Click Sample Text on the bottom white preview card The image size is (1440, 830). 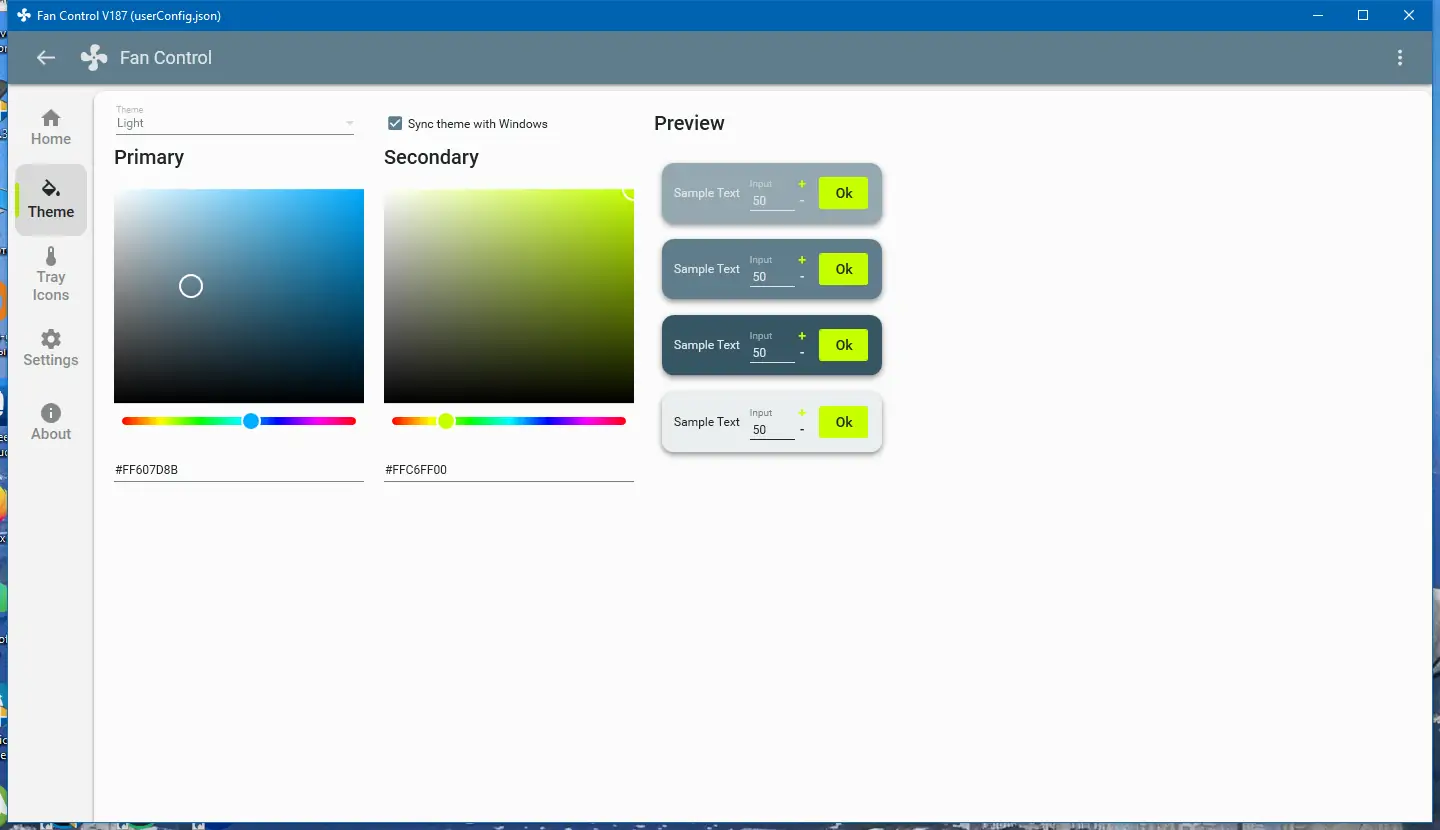pos(707,422)
